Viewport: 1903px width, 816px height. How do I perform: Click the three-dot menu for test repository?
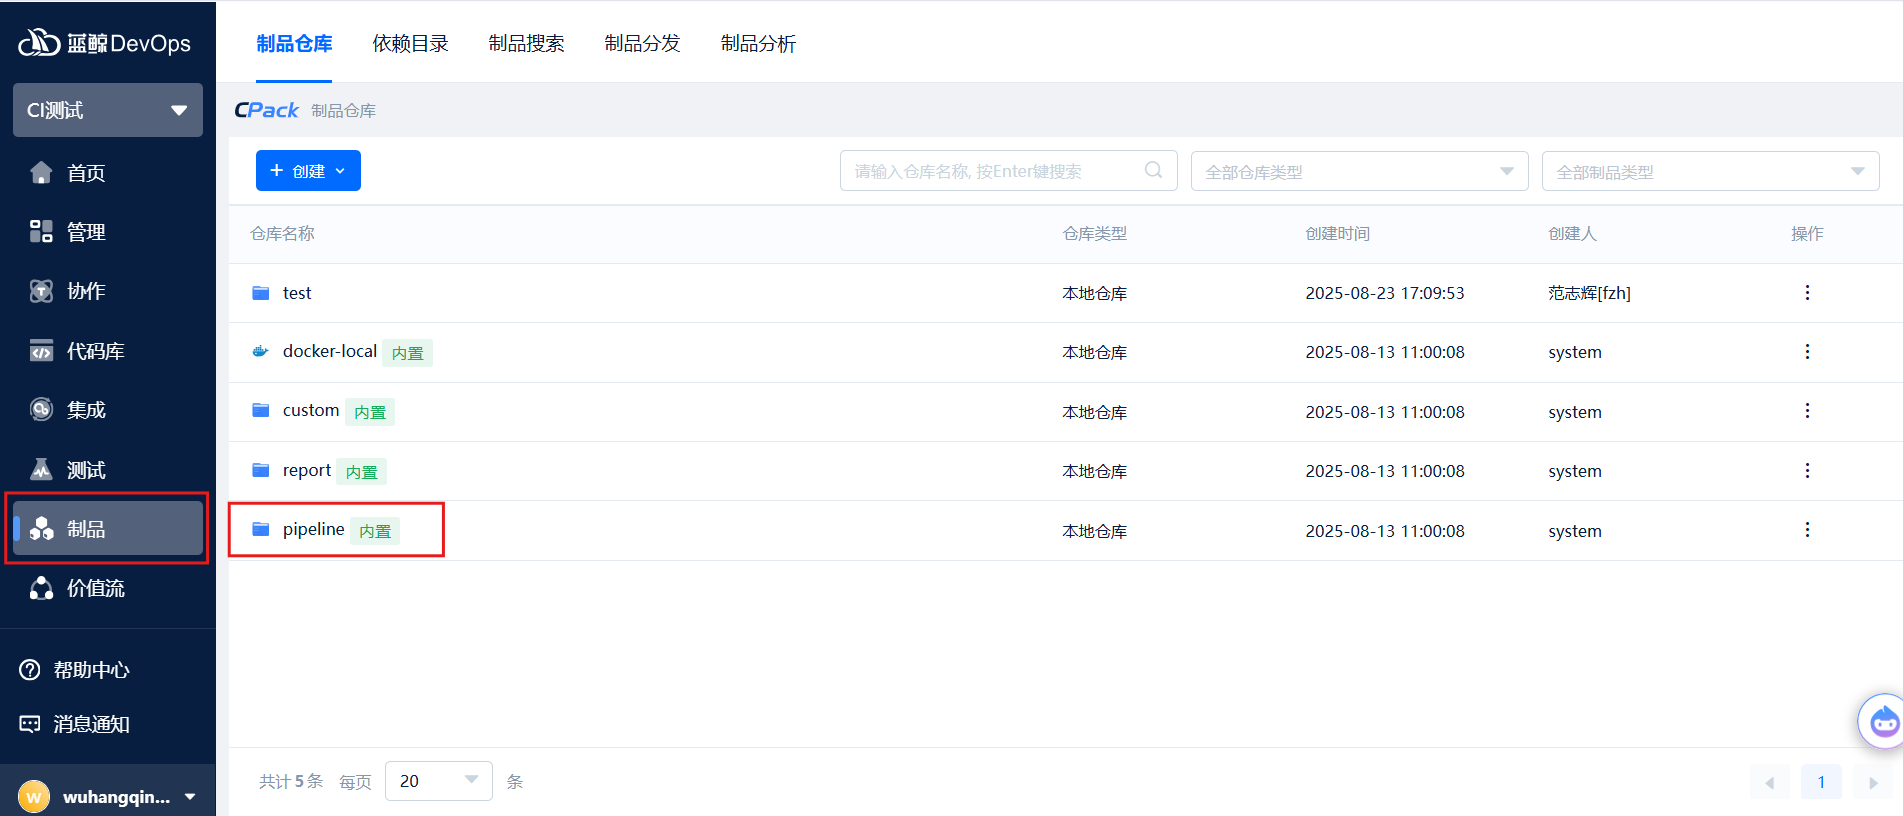tap(1806, 293)
